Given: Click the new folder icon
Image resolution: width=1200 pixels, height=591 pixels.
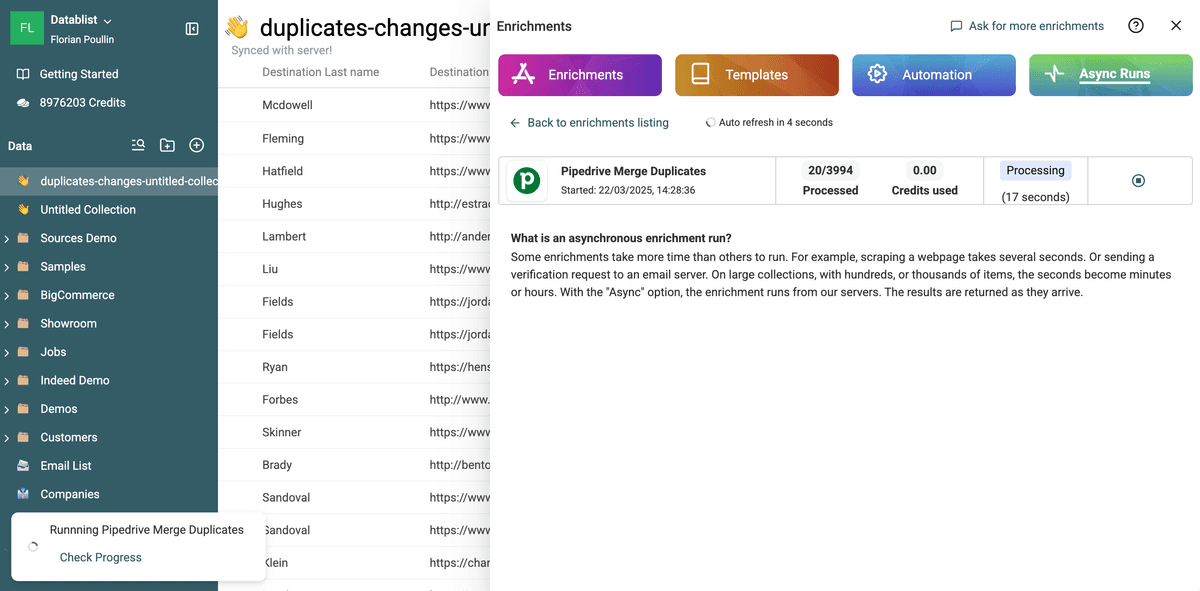Looking at the screenshot, I should pos(167,145).
